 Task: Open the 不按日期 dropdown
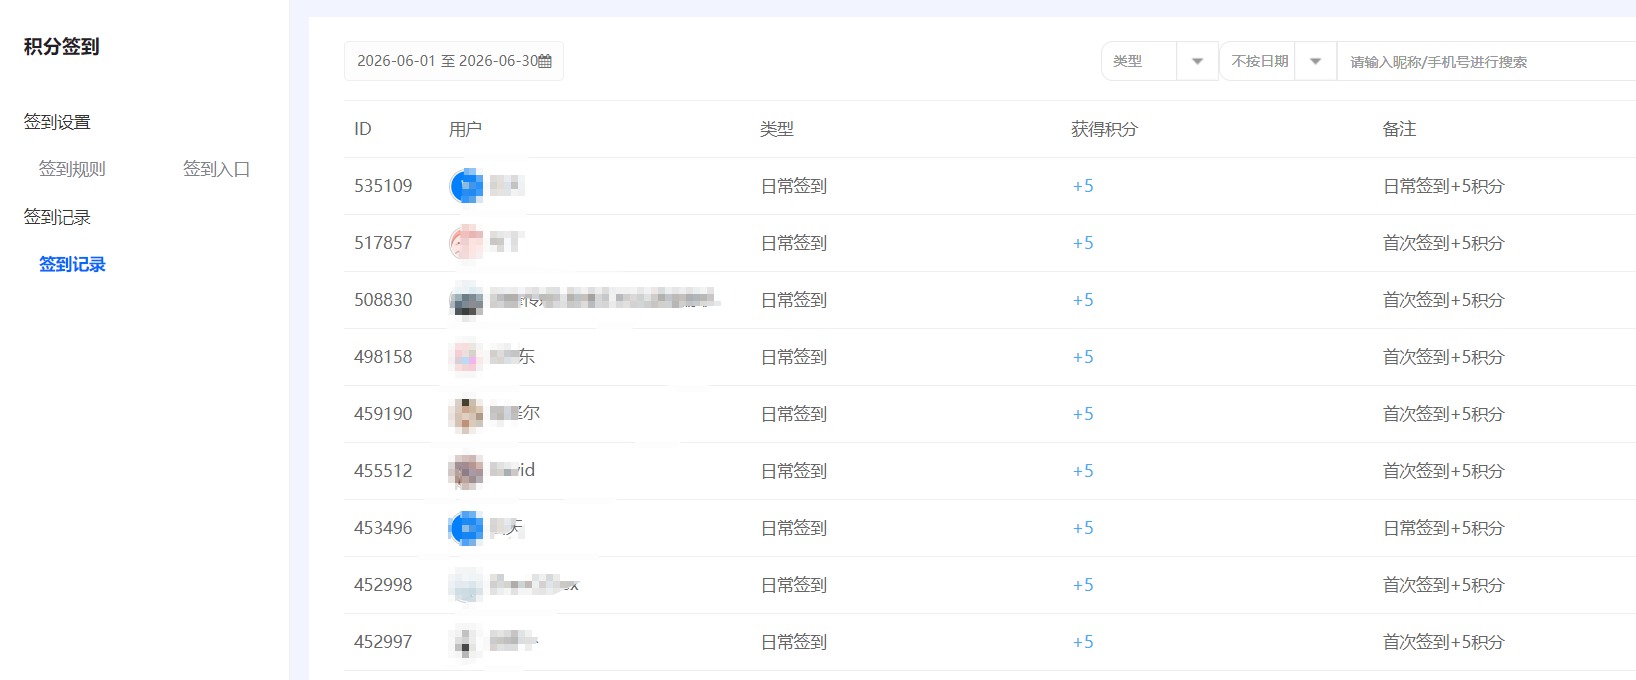[x=1278, y=61]
